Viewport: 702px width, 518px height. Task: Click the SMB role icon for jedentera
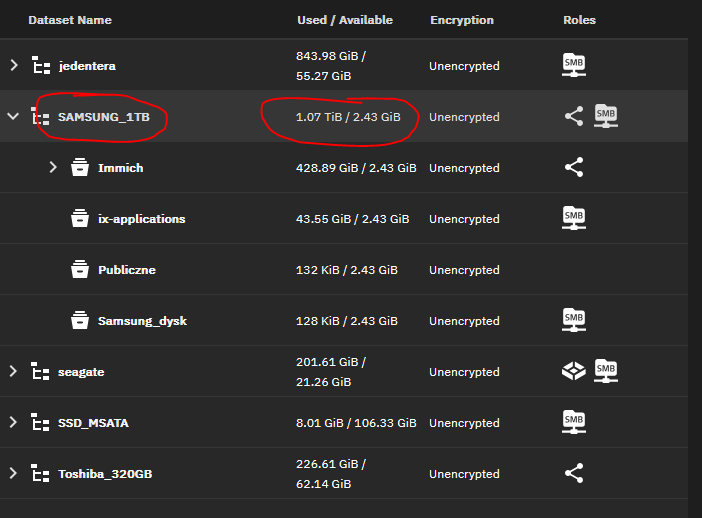[574, 65]
